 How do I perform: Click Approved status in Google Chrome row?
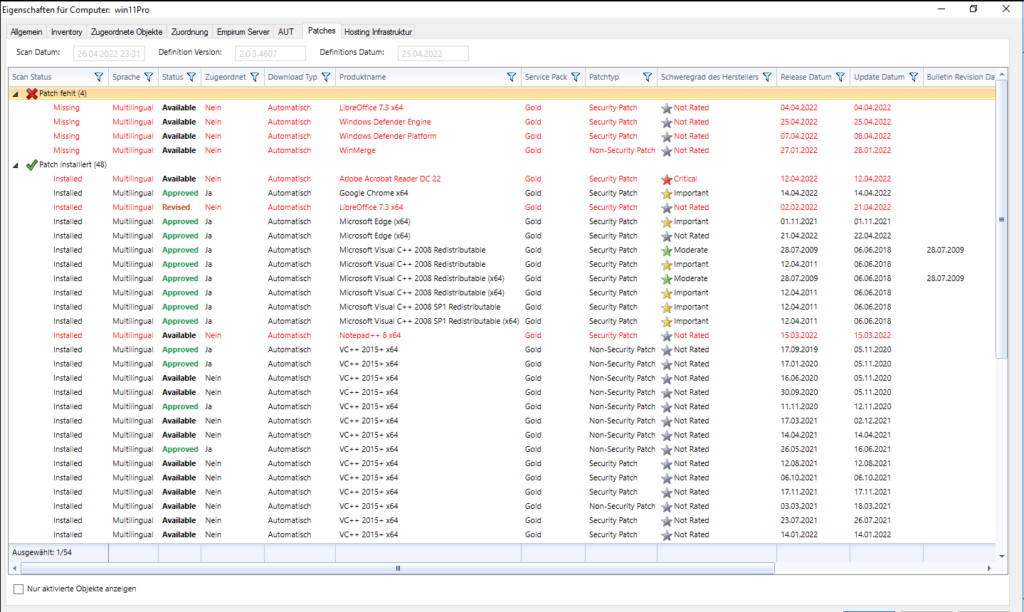point(180,193)
